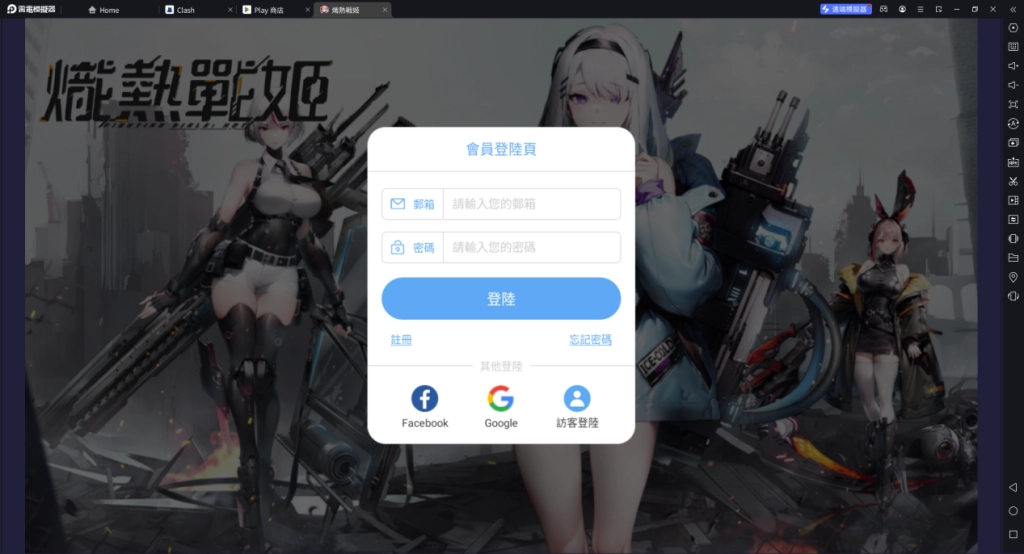This screenshot has height=554, width=1024.
Task: Open virtual location pin icon
Action: click(x=1013, y=277)
